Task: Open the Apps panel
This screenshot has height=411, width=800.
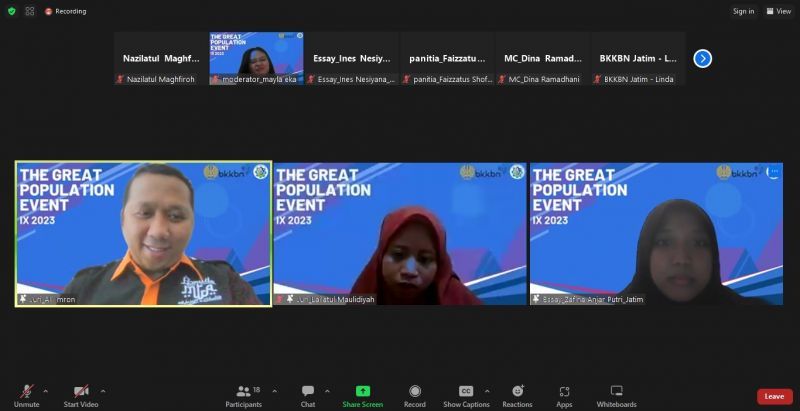Action: 564,395
